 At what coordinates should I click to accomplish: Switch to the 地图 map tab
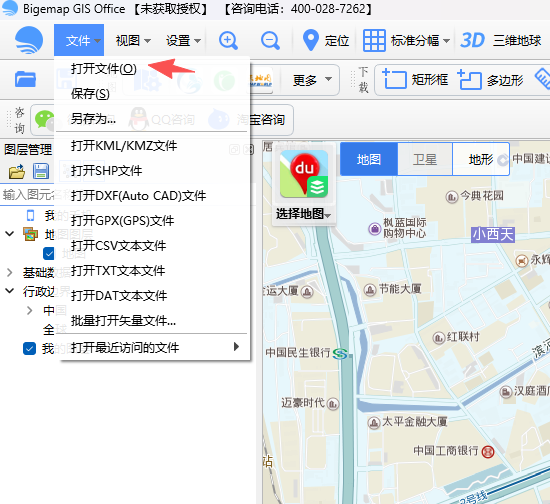coord(369,159)
